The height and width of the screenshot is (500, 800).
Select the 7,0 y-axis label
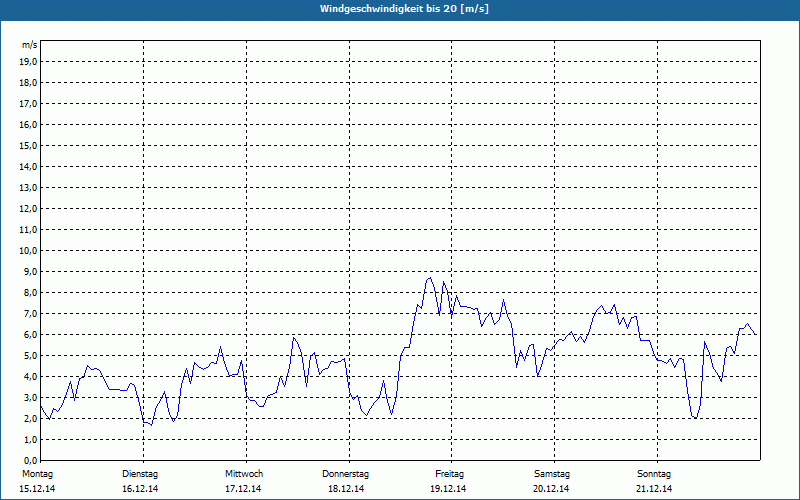30,313
